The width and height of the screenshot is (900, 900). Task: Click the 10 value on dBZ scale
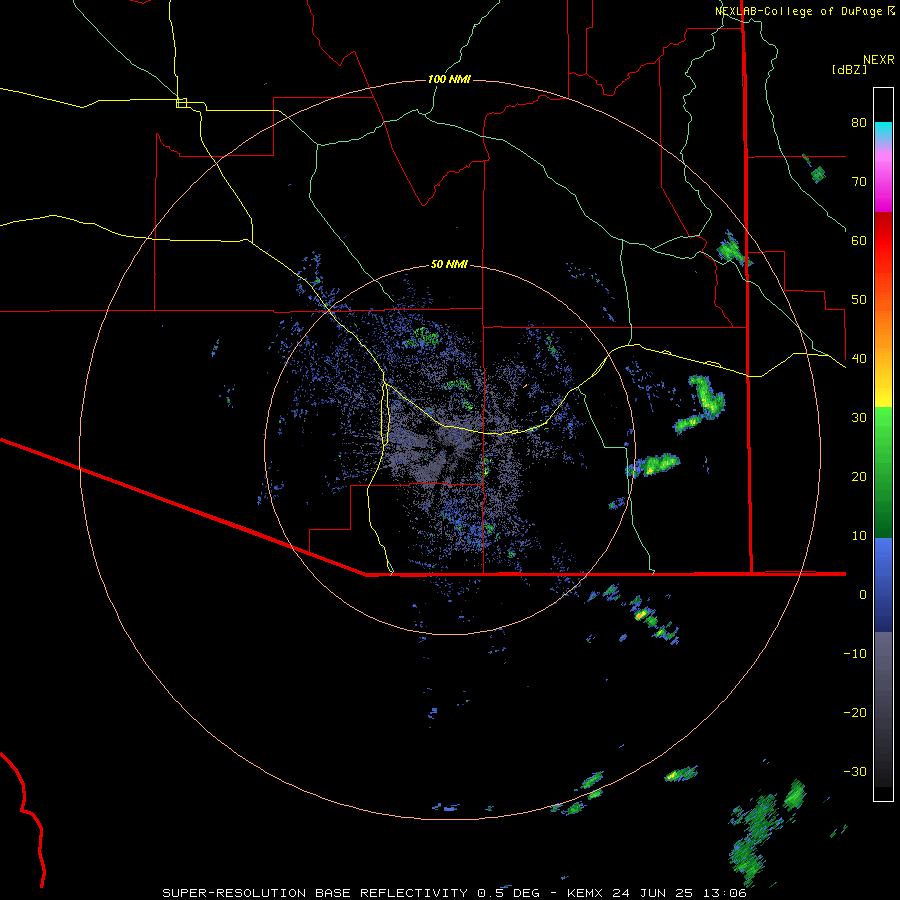(859, 536)
